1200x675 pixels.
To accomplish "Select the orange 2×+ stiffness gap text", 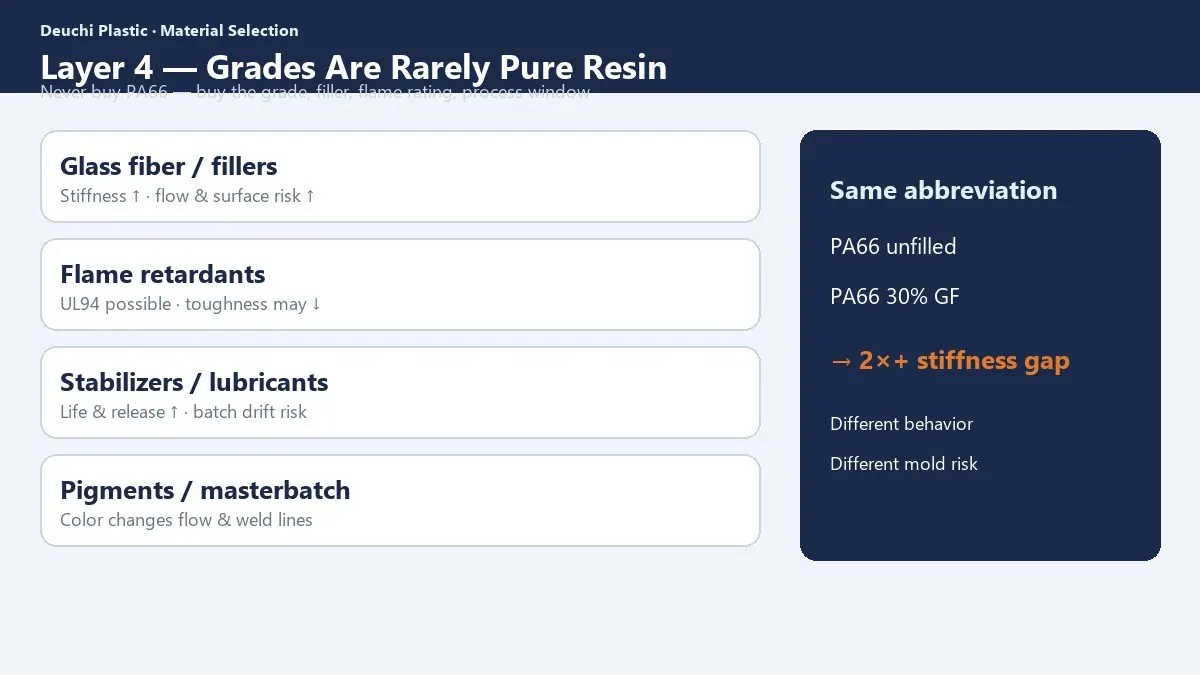I will pyautogui.click(x=950, y=360).
